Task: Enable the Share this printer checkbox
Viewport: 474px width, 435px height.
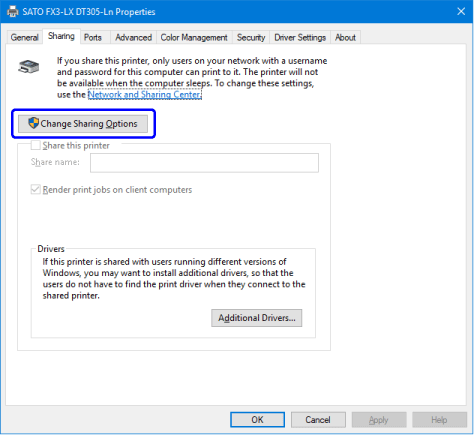Action: point(35,145)
